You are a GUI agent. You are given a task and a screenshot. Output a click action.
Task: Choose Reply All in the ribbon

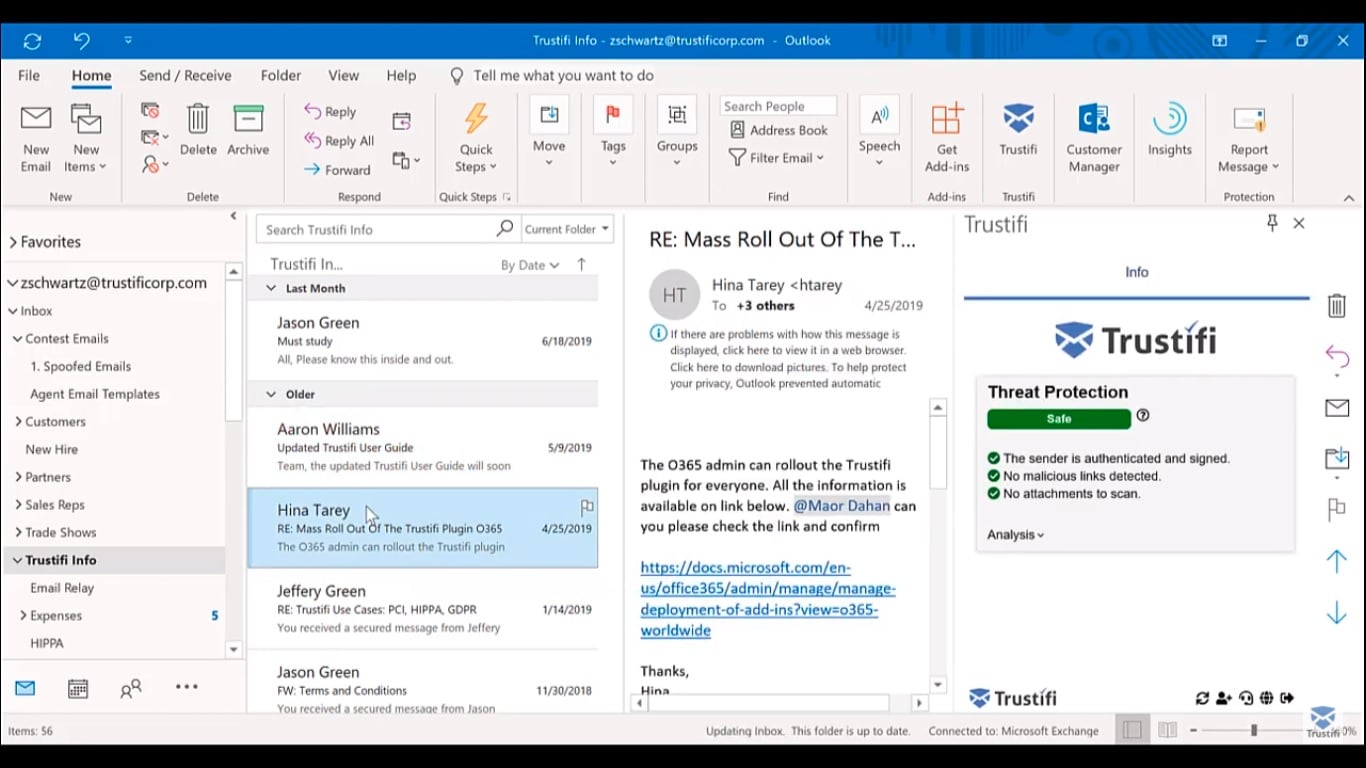[x=339, y=141]
